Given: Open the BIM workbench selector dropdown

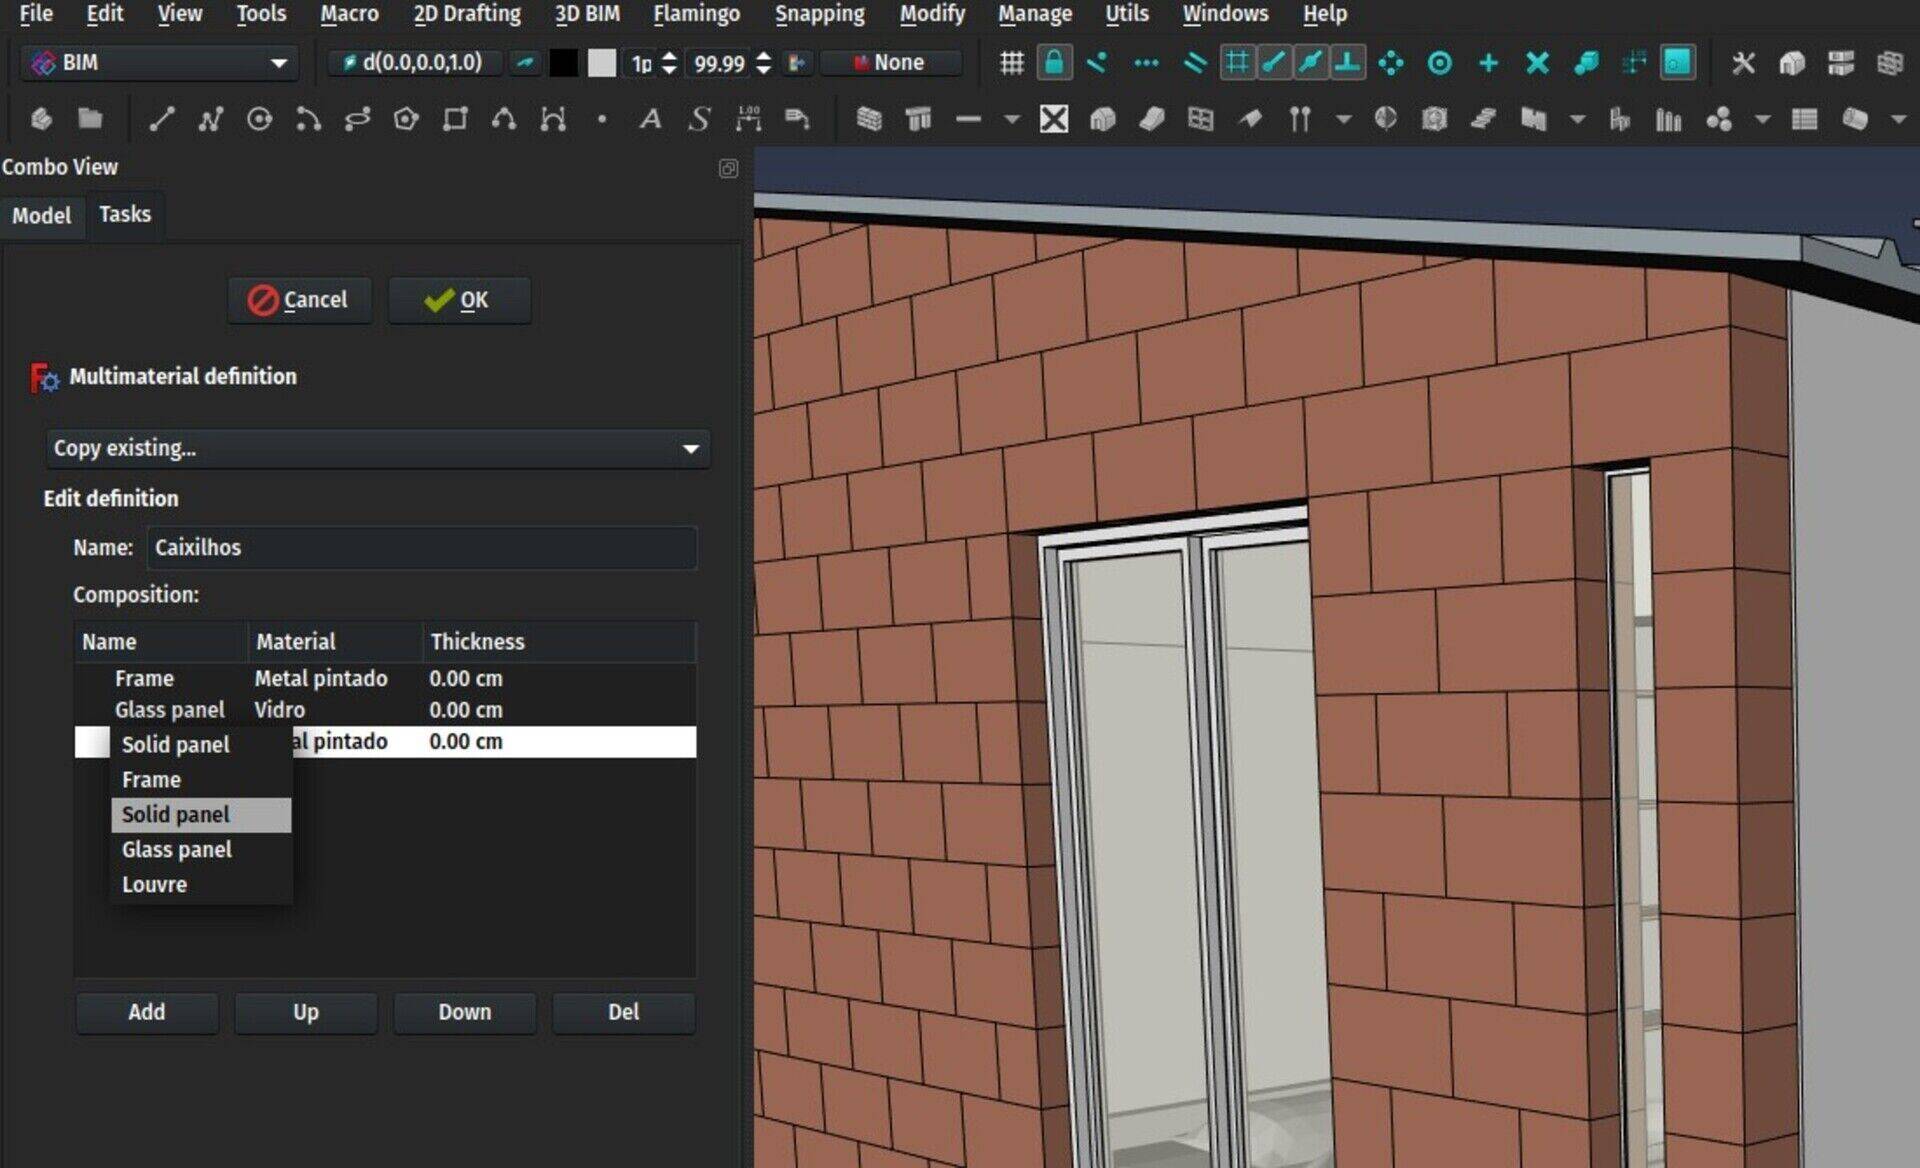Looking at the screenshot, I should [160, 63].
